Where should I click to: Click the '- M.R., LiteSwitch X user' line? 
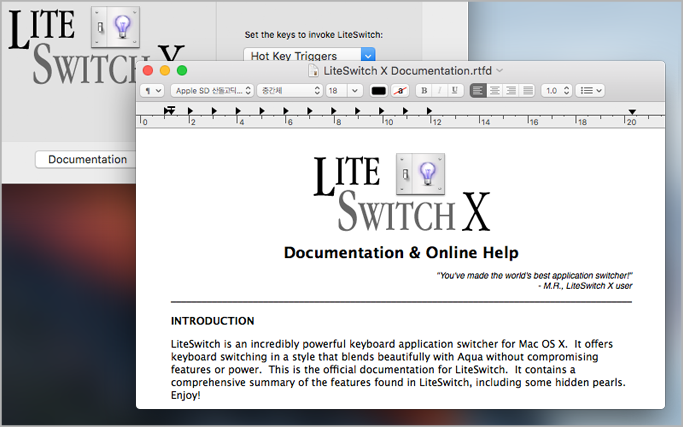[x=585, y=286]
